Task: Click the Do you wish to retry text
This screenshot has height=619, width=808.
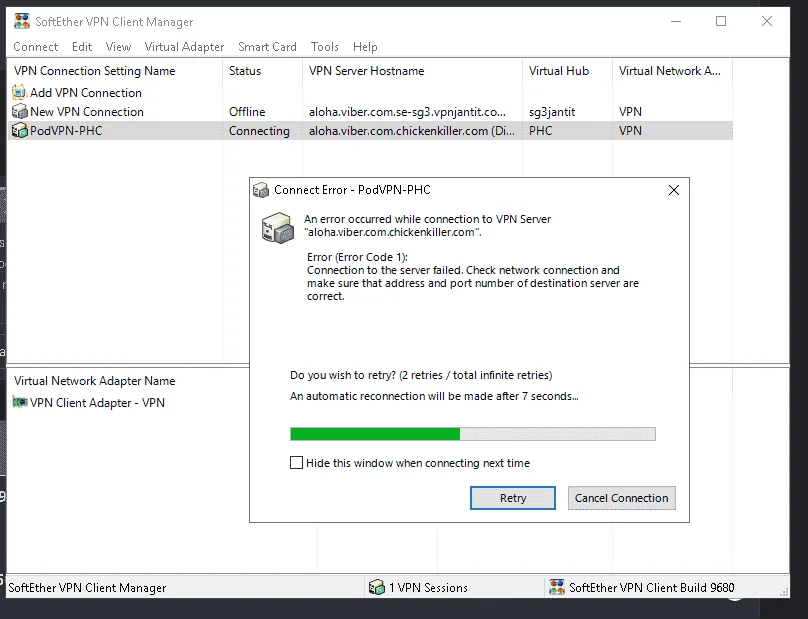Action: tap(421, 375)
